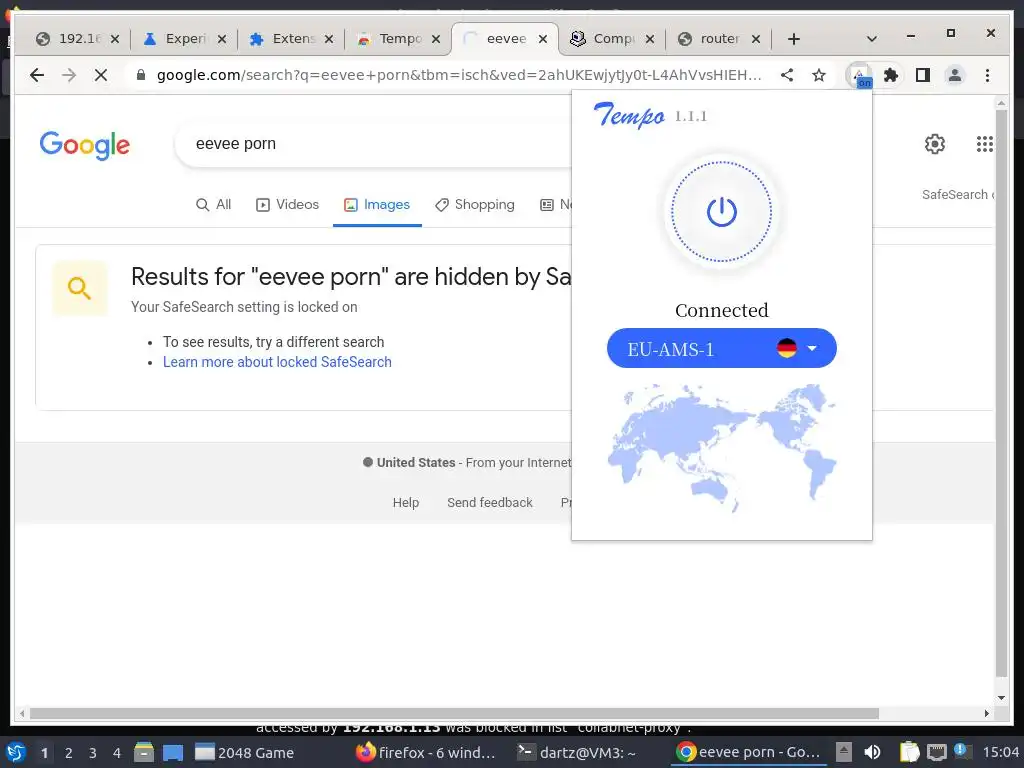
Task: Switch to workspace 4
Action: pyautogui.click(x=117, y=753)
